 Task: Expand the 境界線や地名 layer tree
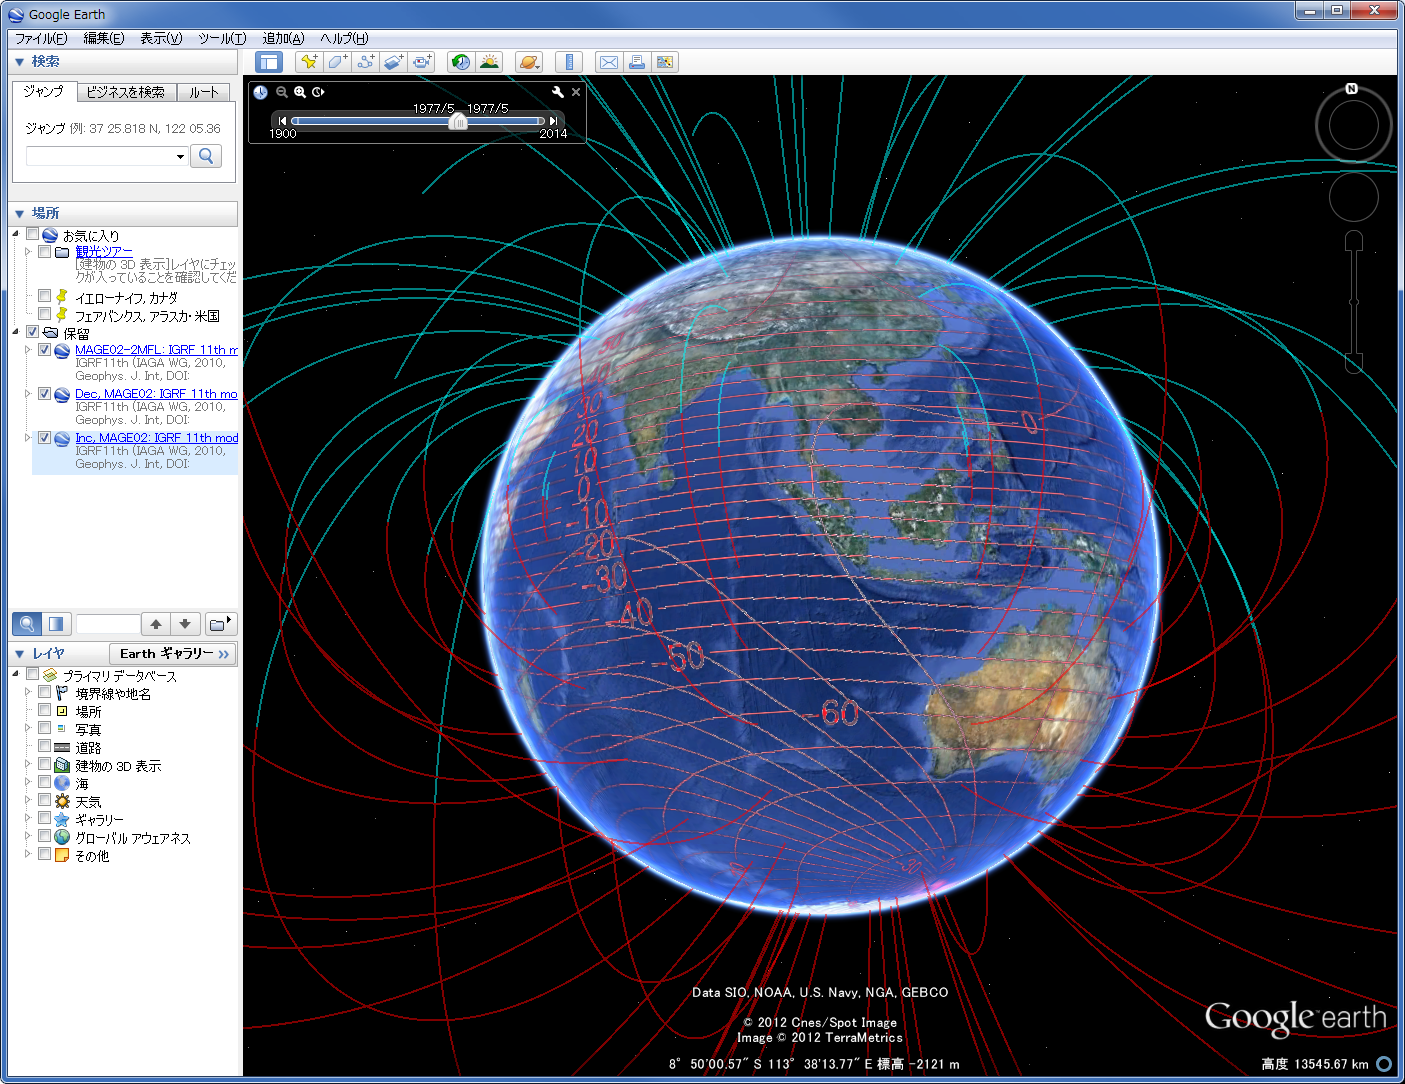28,692
